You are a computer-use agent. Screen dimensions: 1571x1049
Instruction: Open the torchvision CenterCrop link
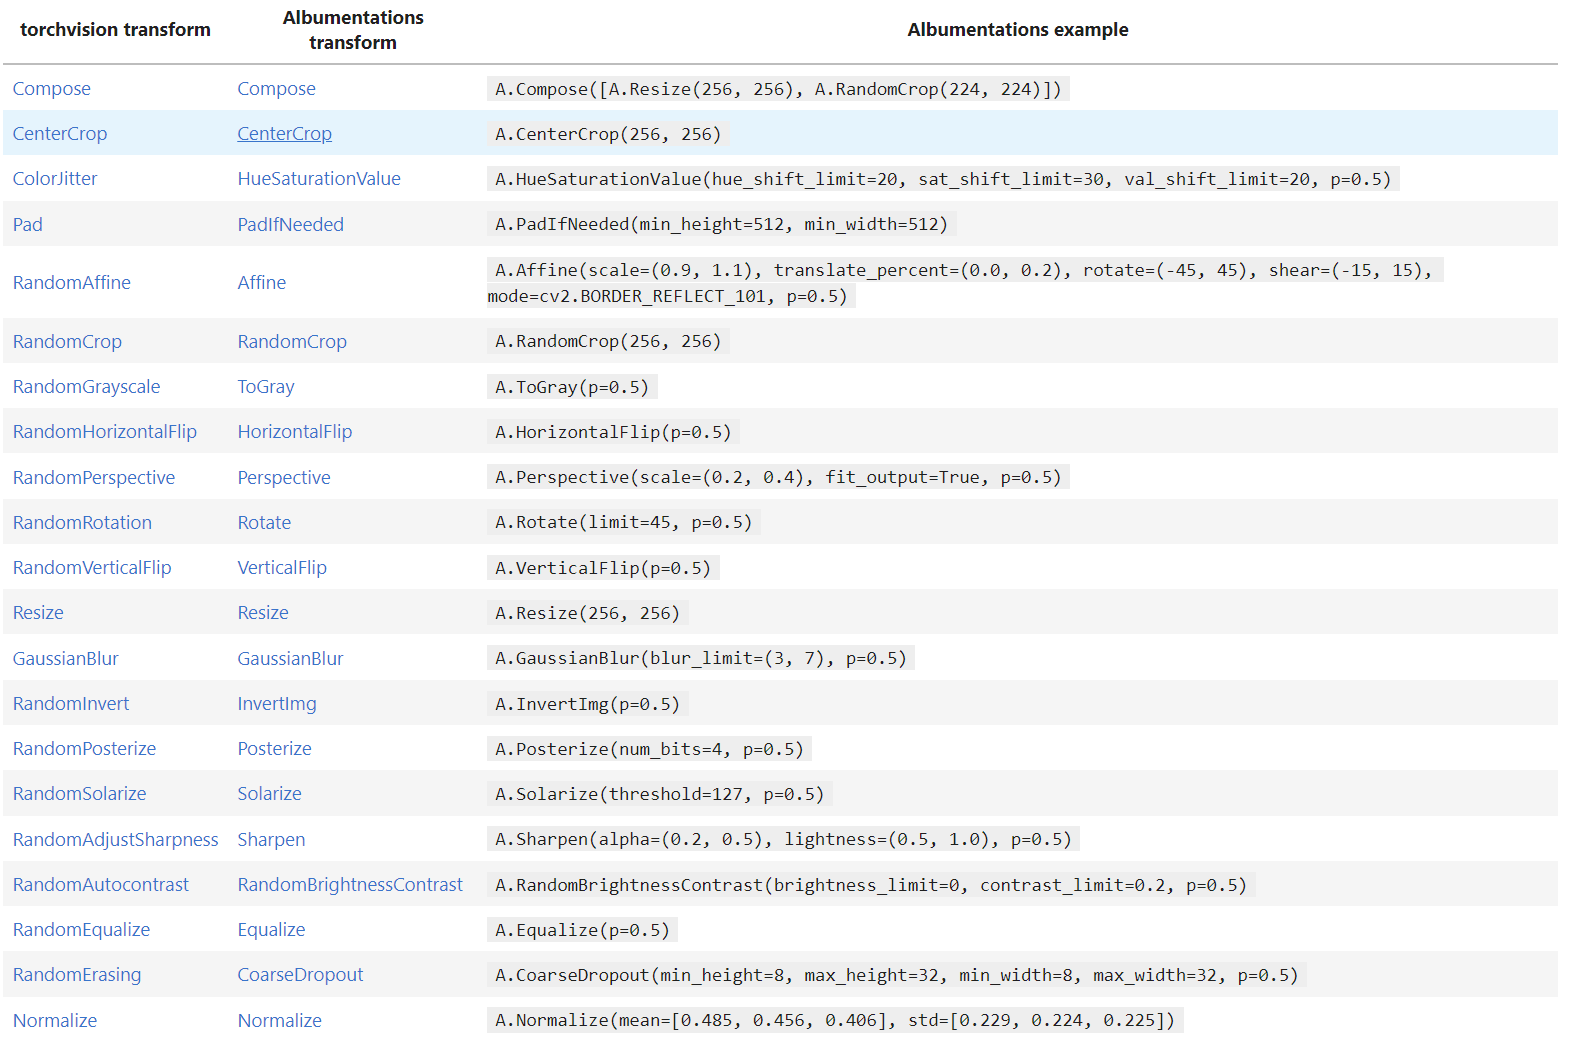[x=59, y=134]
